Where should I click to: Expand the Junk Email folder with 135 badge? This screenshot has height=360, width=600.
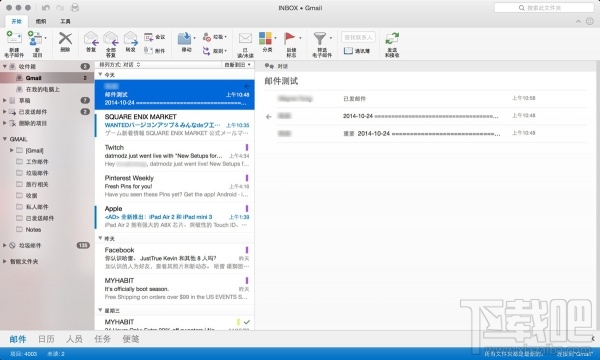pos(5,245)
